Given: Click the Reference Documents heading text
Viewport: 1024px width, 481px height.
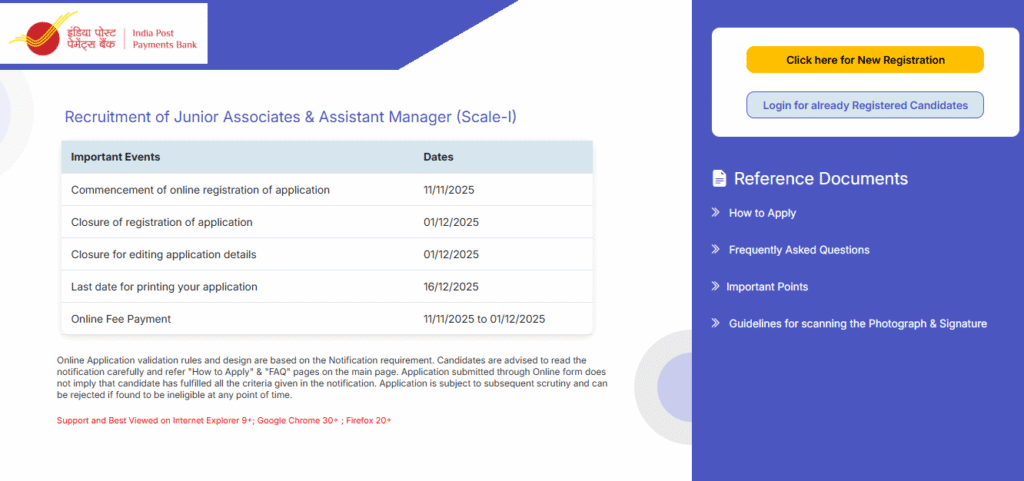Looking at the screenshot, I should 821,179.
